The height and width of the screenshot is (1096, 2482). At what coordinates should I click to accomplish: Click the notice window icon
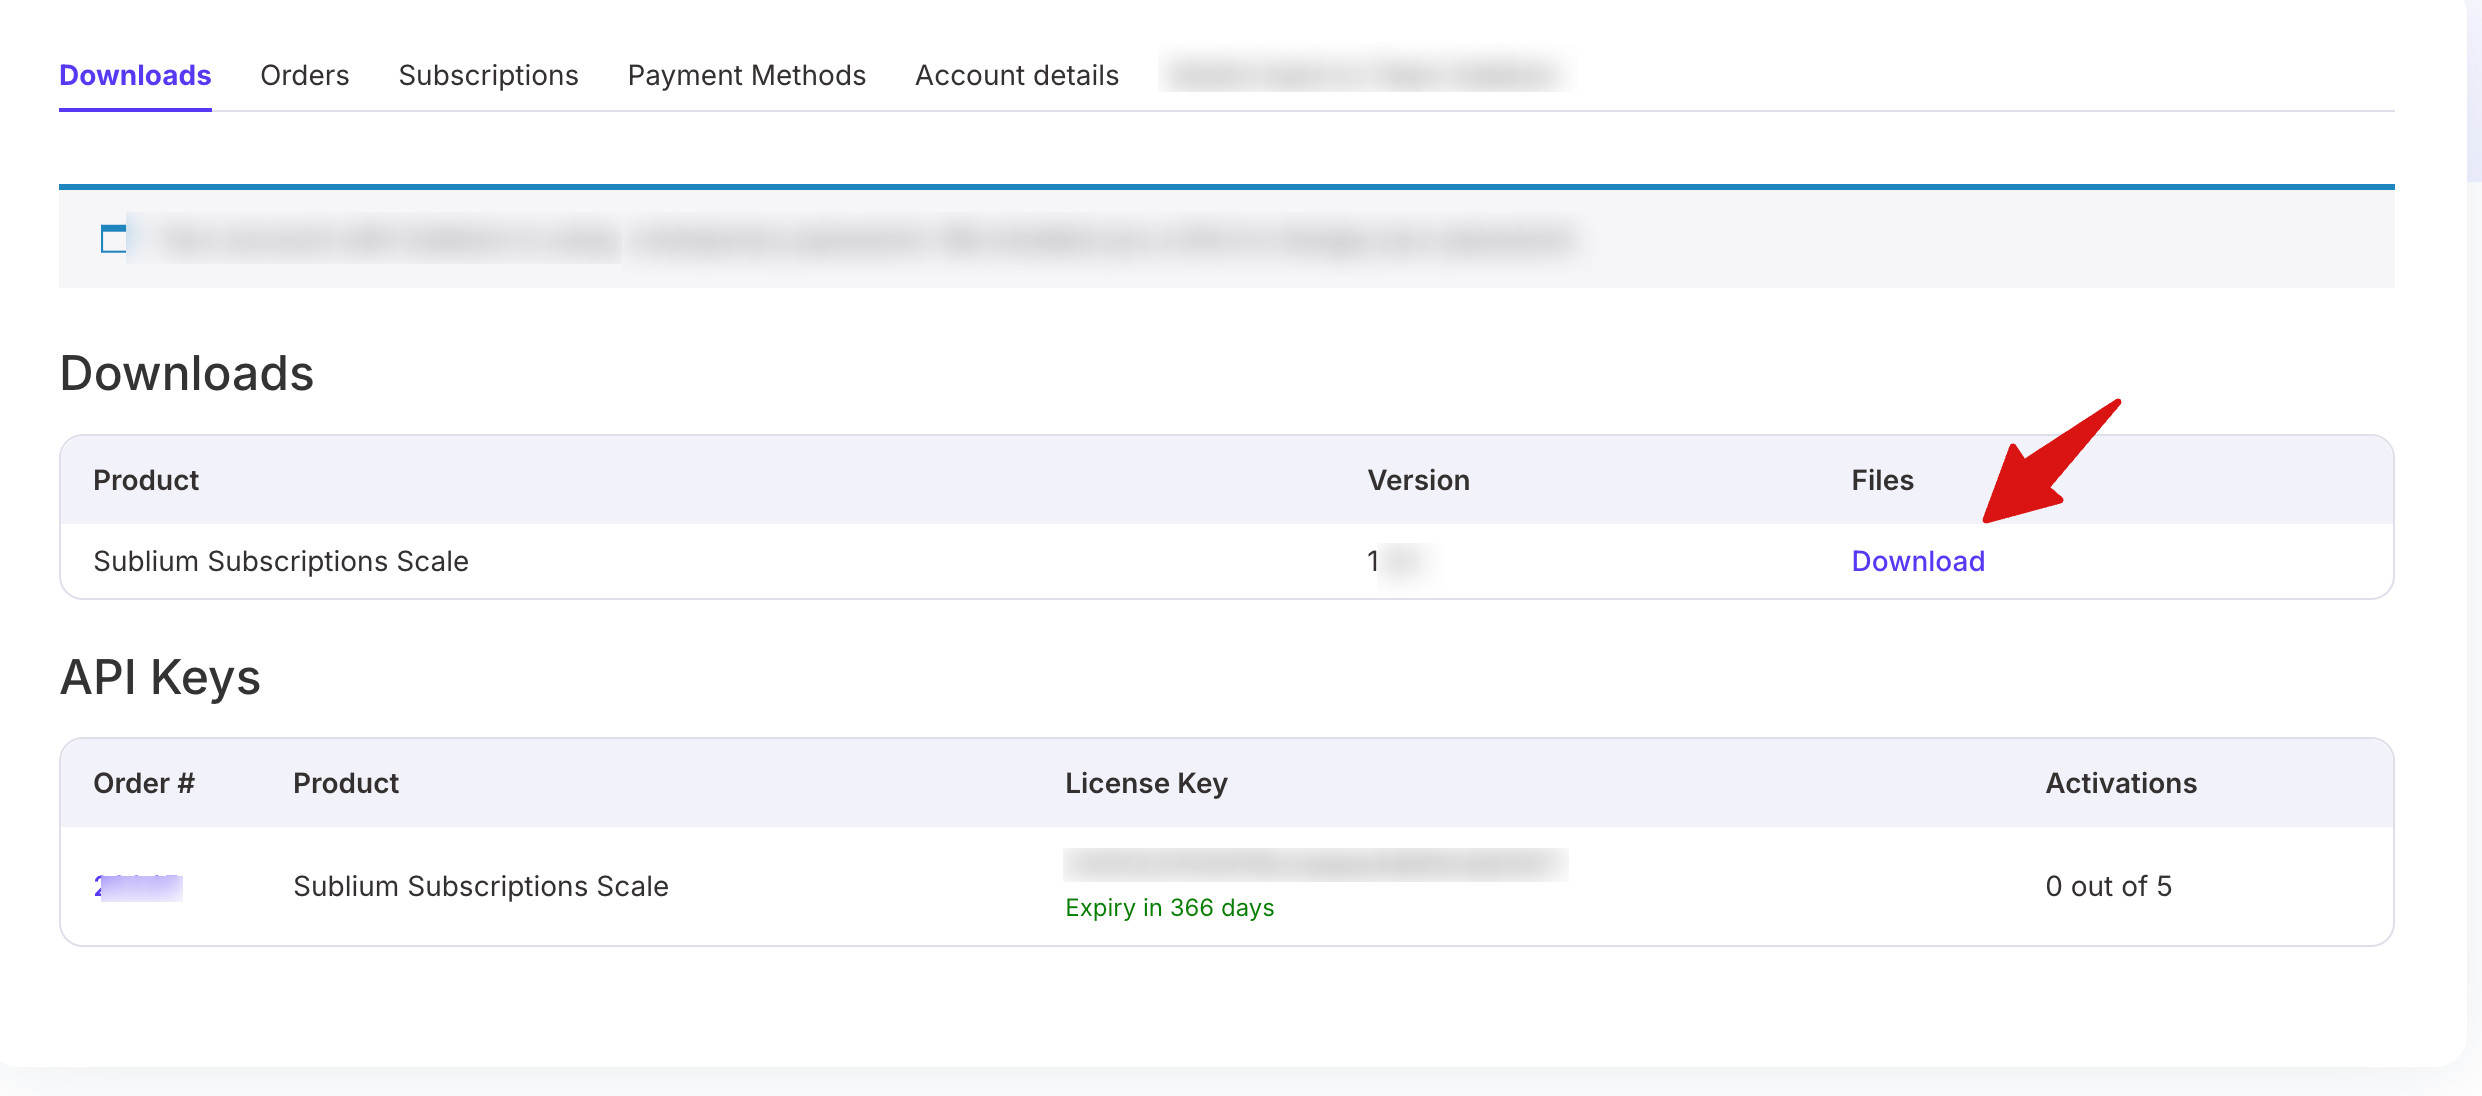(114, 239)
